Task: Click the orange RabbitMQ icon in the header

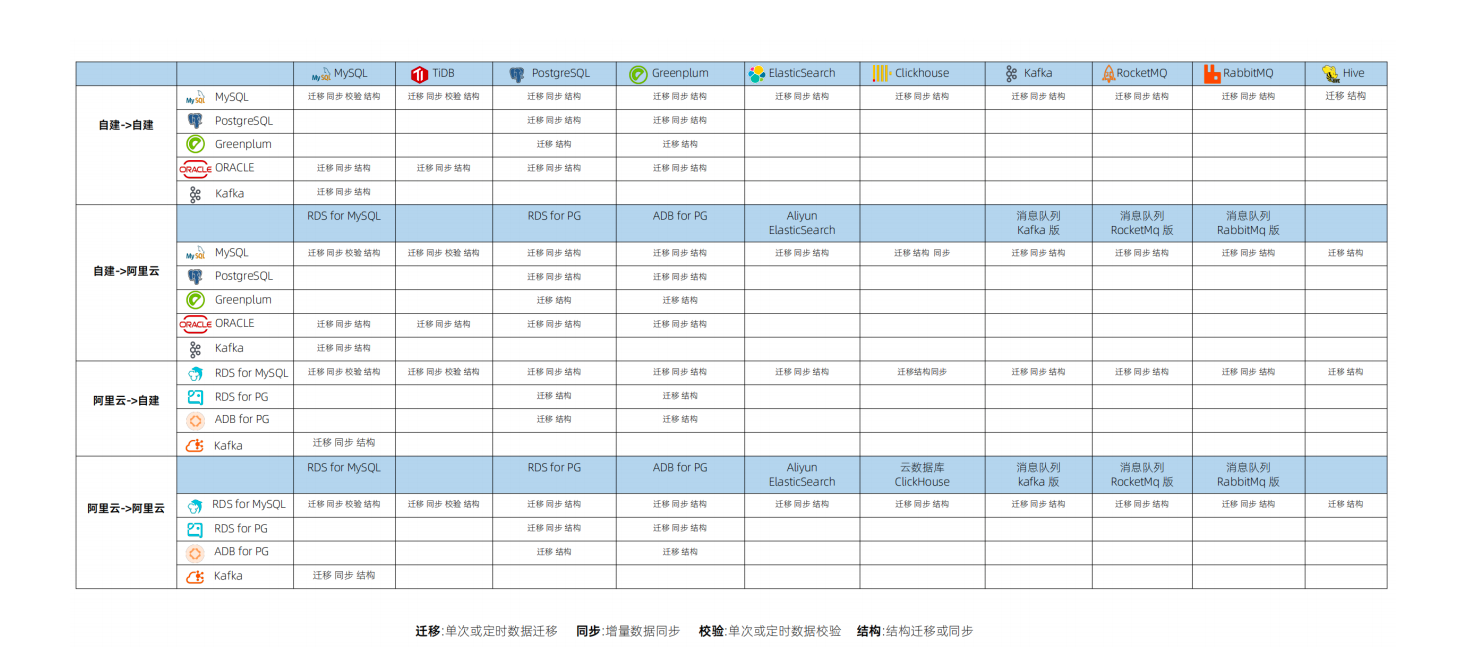Action: [x=1212, y=74]
